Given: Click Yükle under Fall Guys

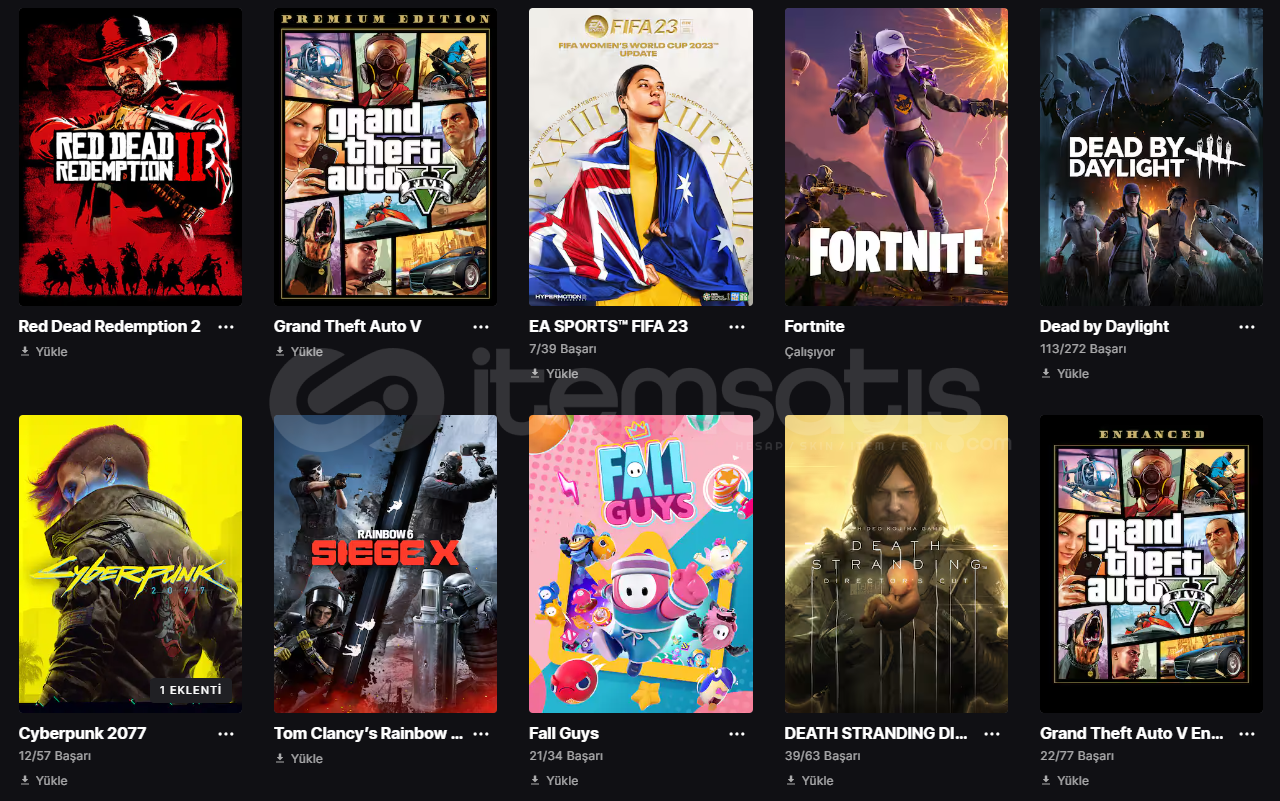Looking at the screenshot, I should point(554,781).
